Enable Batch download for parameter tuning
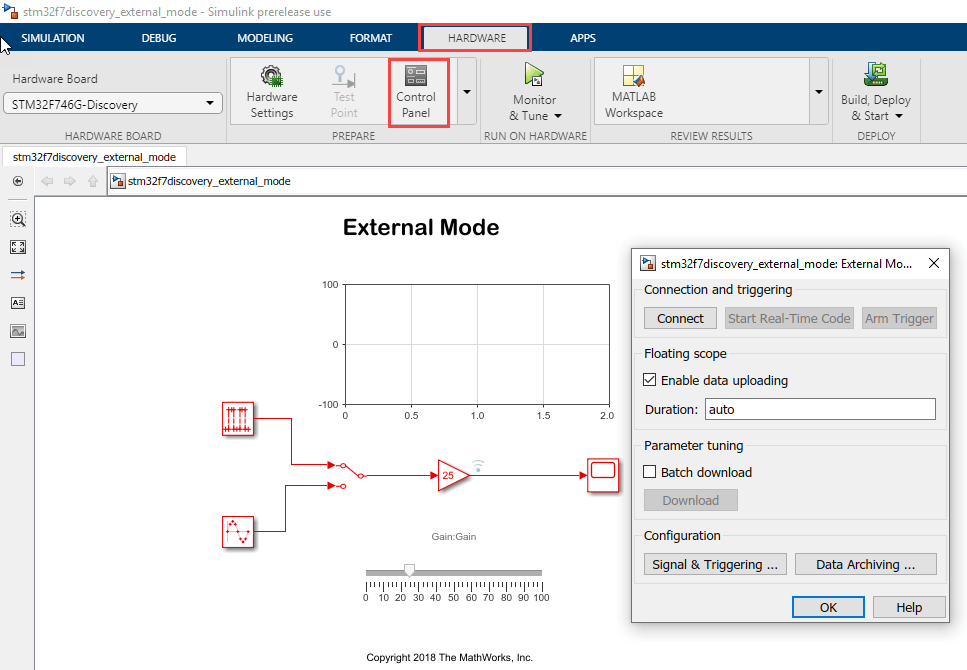The height and width of the screenshot is (670, 967). point(649,471)
